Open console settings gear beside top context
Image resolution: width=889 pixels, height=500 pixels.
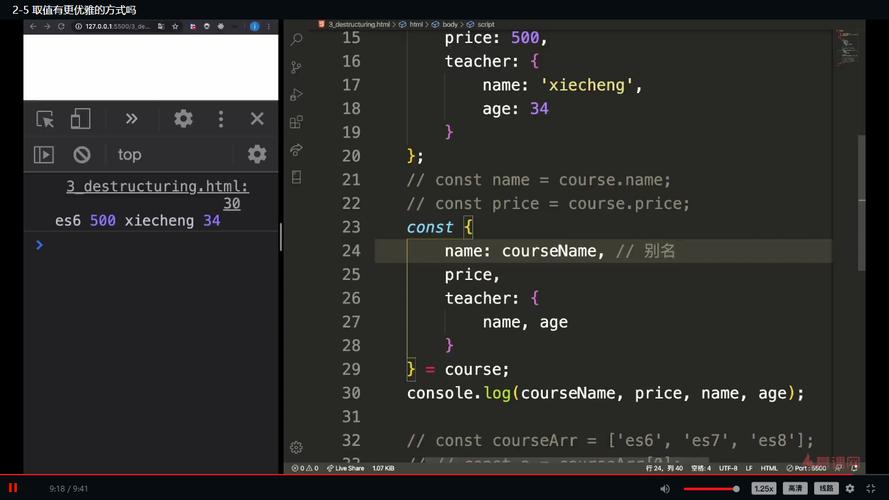[257, 154]
